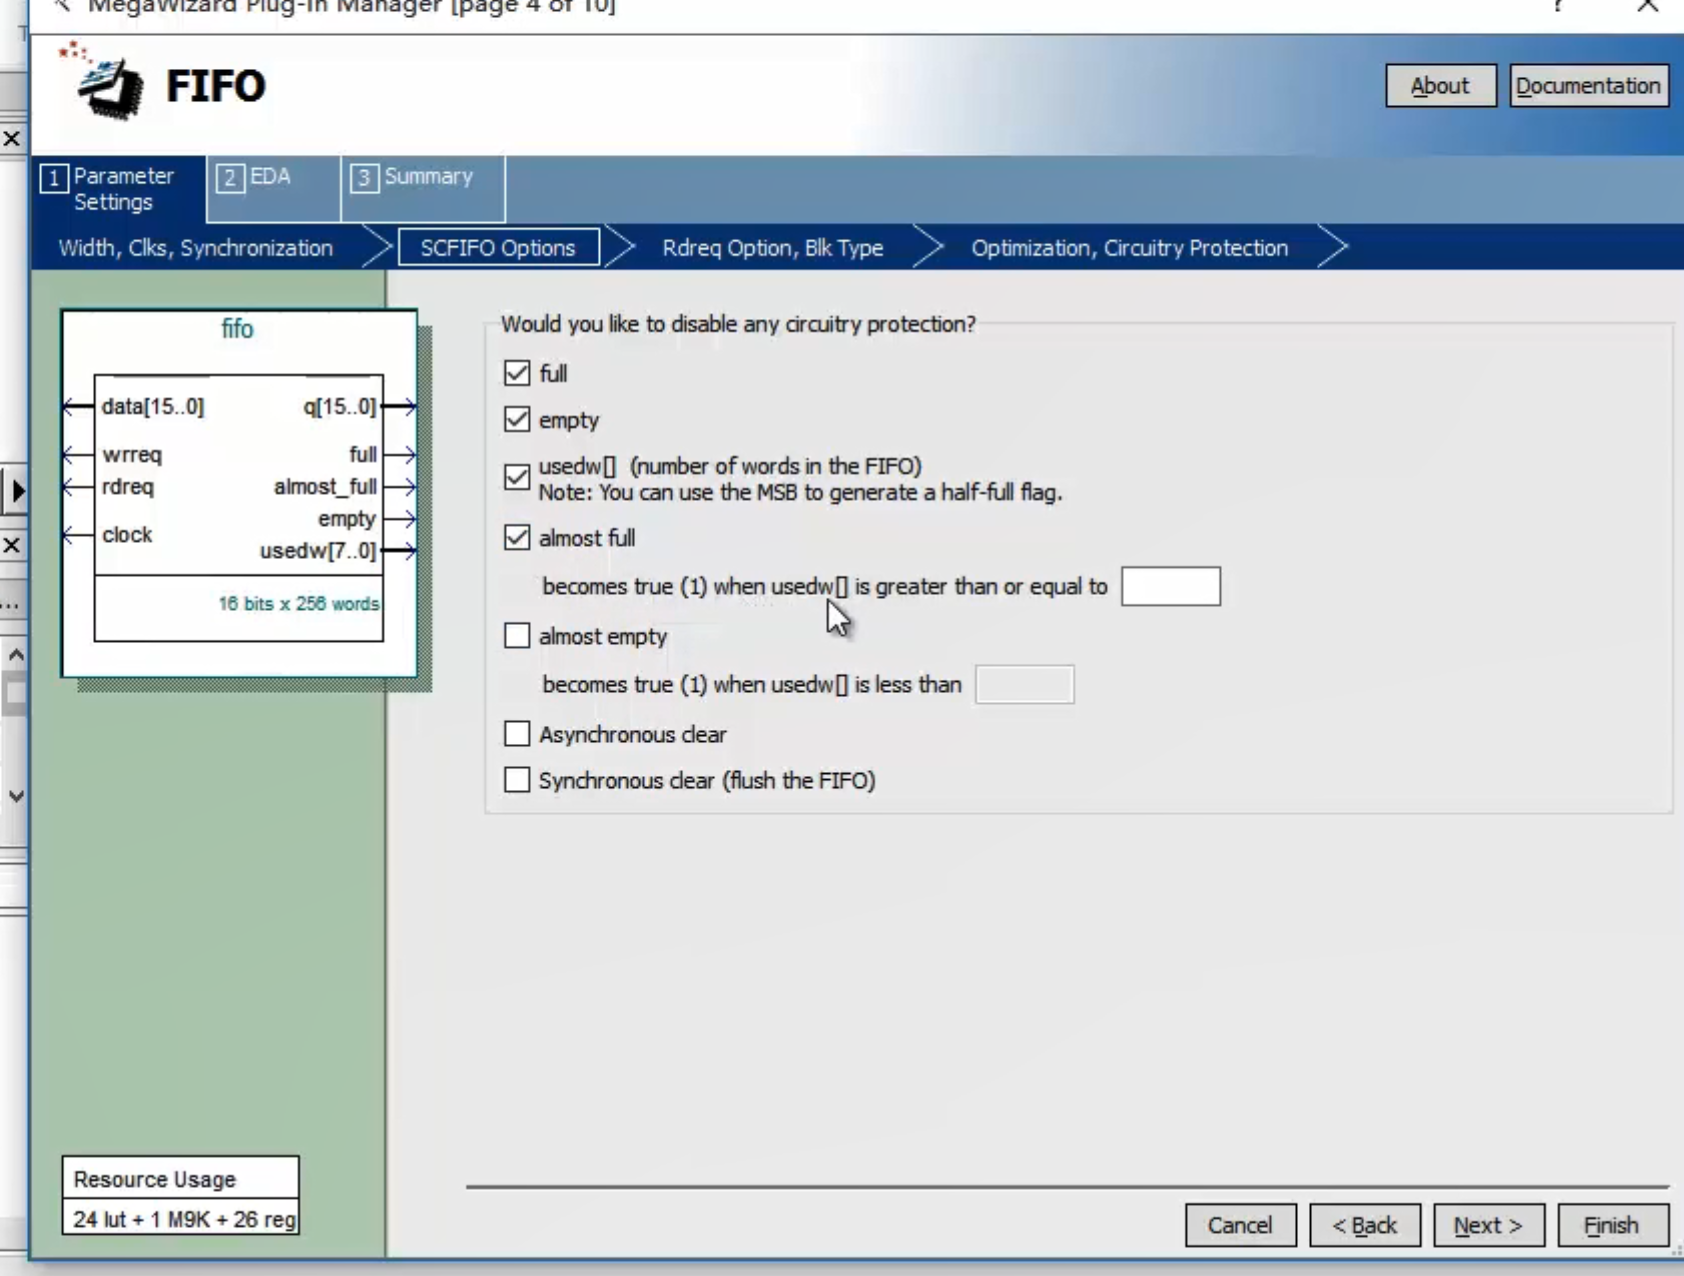The image size is (1684, 1276).
Task: Check Synchronous clear (flush the FIFO)
Action: [x=517, y=780]
